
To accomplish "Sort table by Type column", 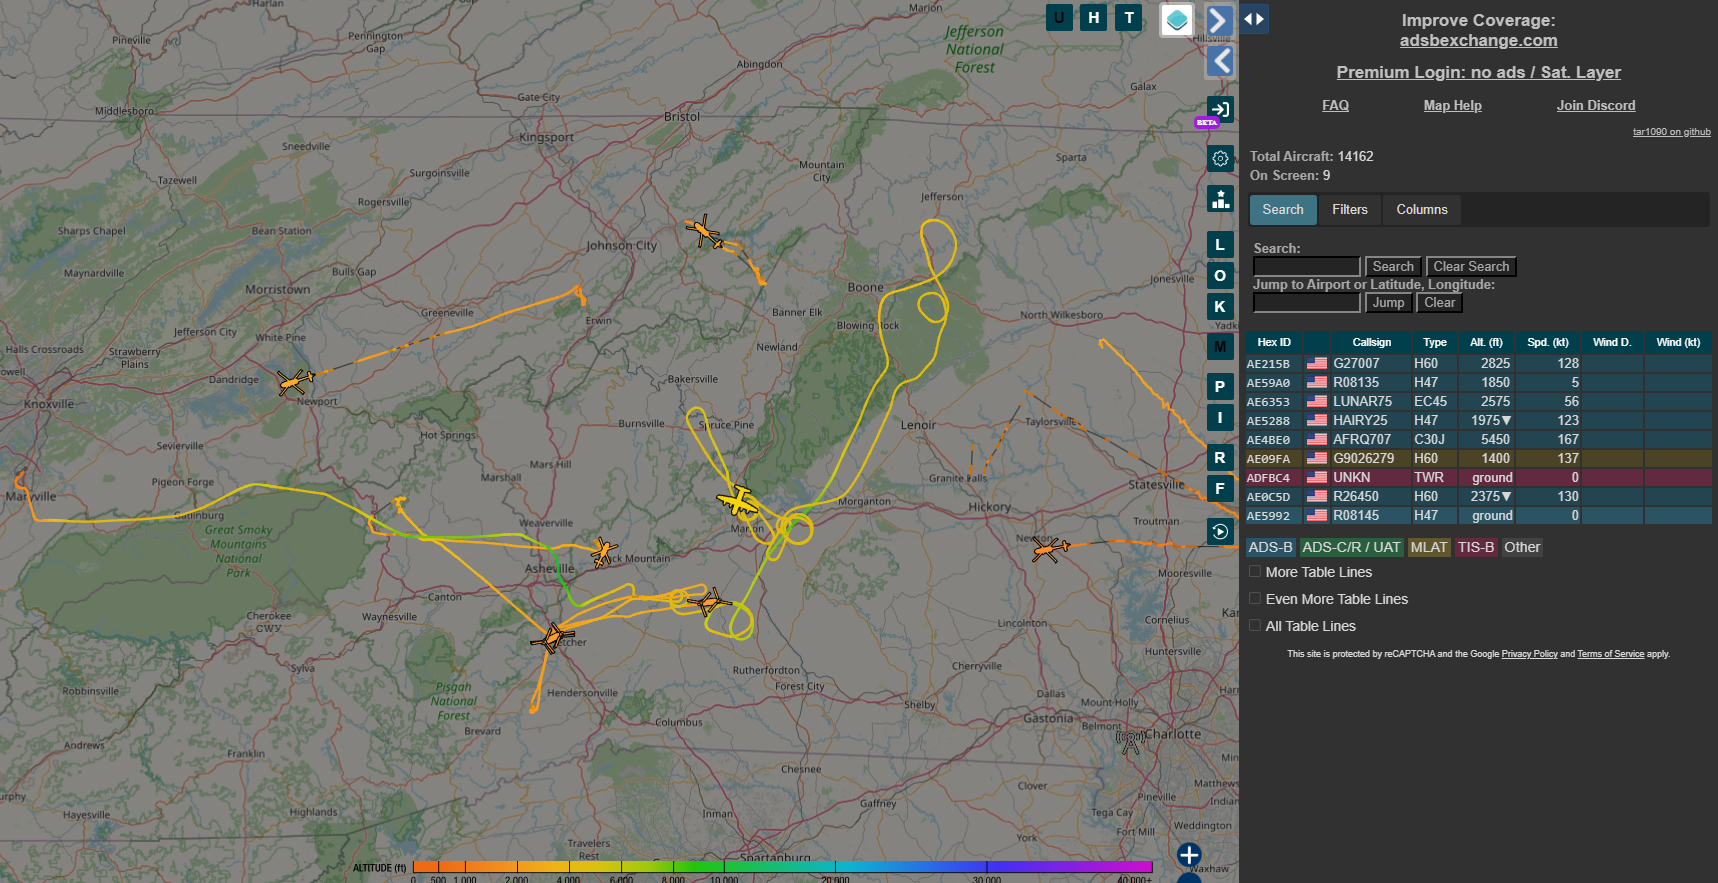I will [x=1435, y=342].
